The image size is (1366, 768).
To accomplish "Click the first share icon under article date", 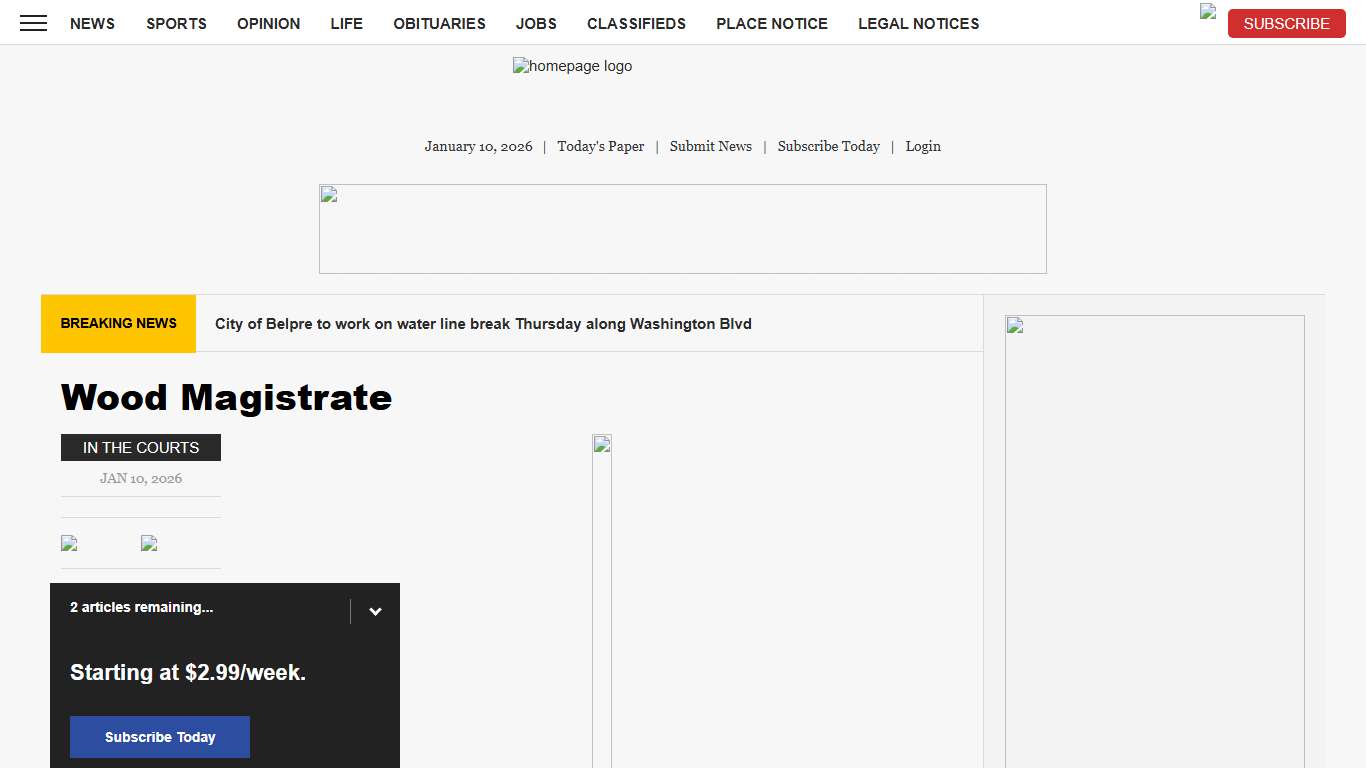I will coord(69,543).
